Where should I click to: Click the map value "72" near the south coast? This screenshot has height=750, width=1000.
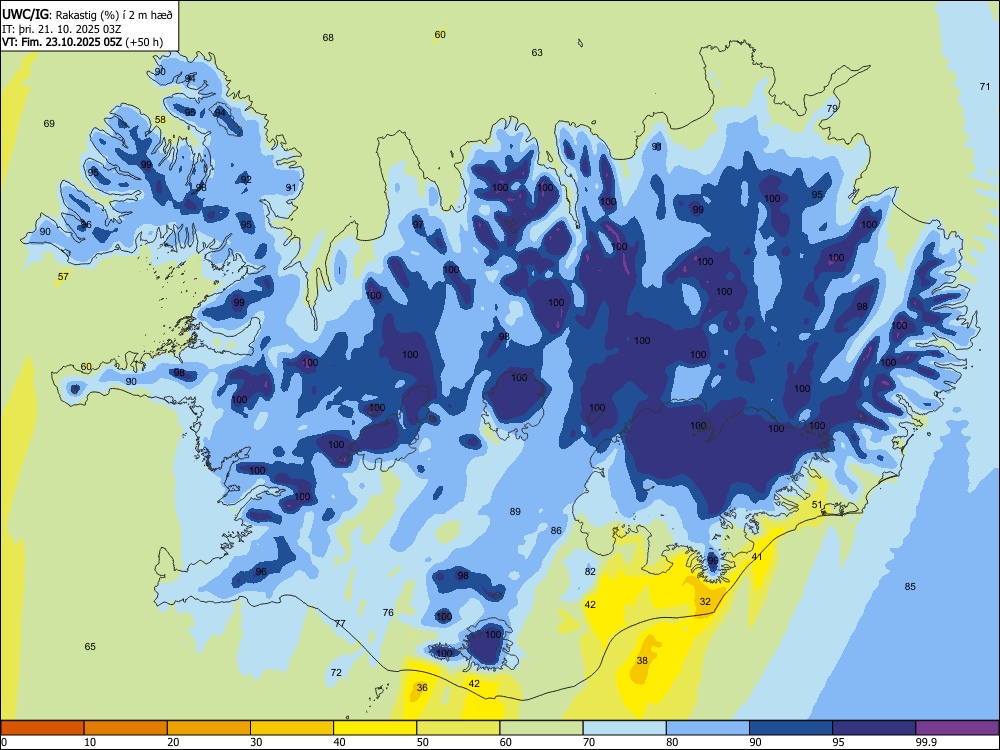(336, 672)
